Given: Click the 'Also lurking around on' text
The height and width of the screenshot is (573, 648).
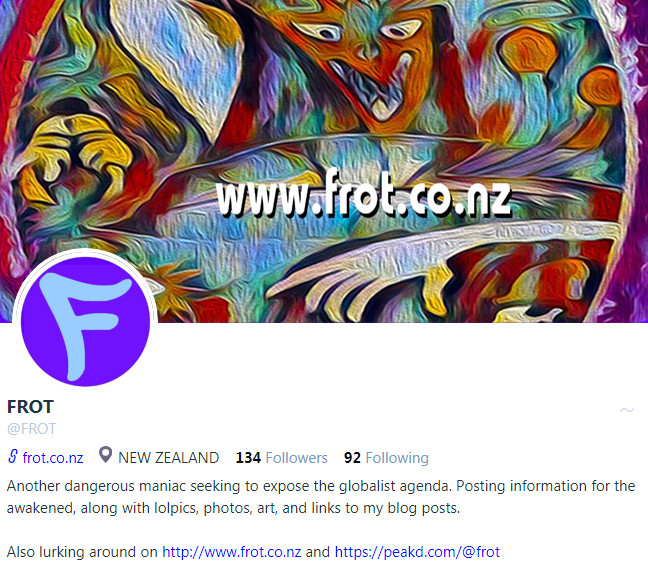Looking at the screenshot, I should click(x=82, y=552).
